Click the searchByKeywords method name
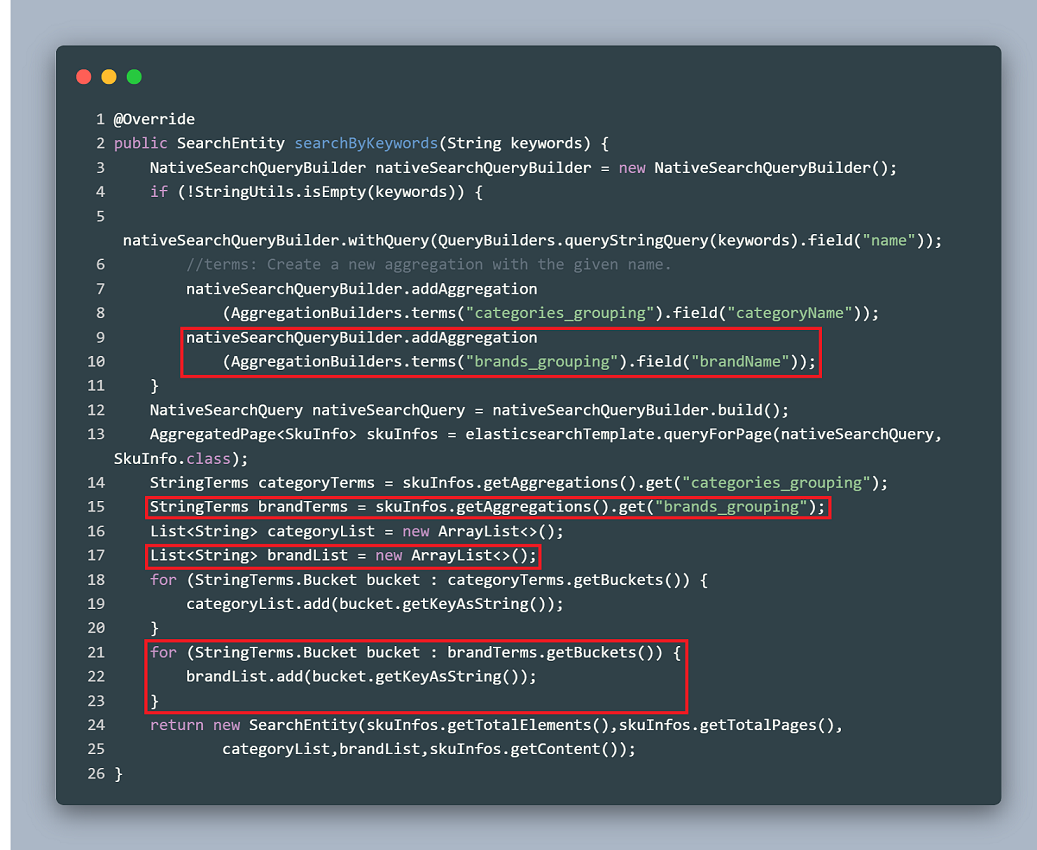Image resolution: width=1037 pixels, height=850 pixels. [366, 144]
